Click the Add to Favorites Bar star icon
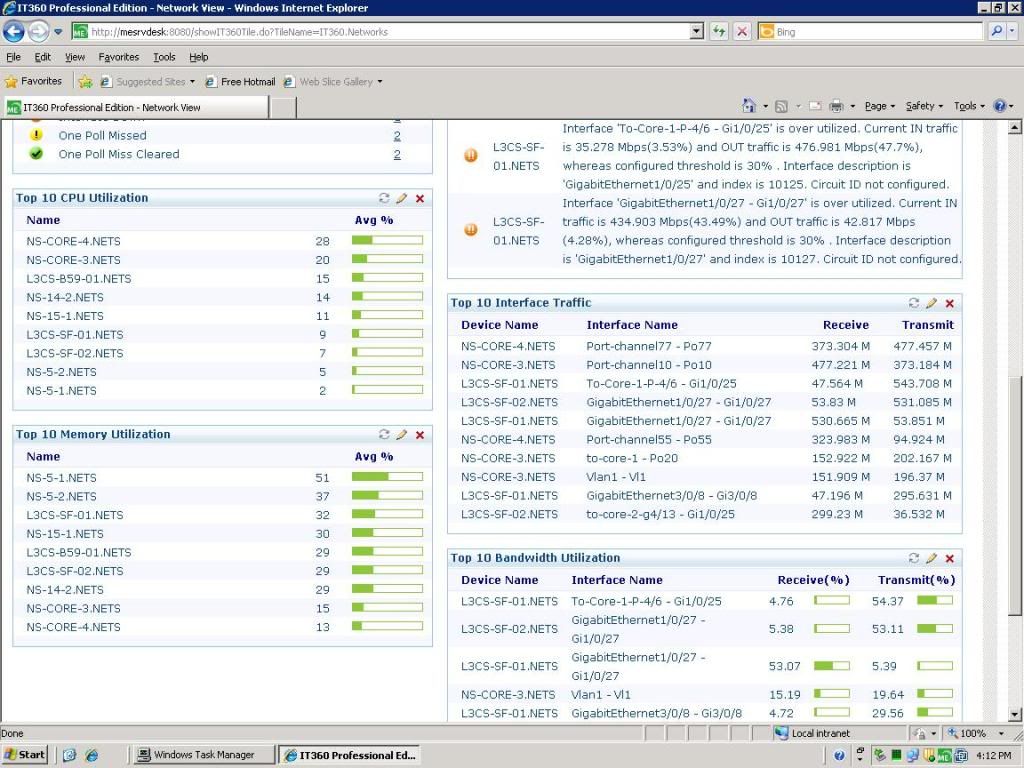 click(x=85, y=82)
